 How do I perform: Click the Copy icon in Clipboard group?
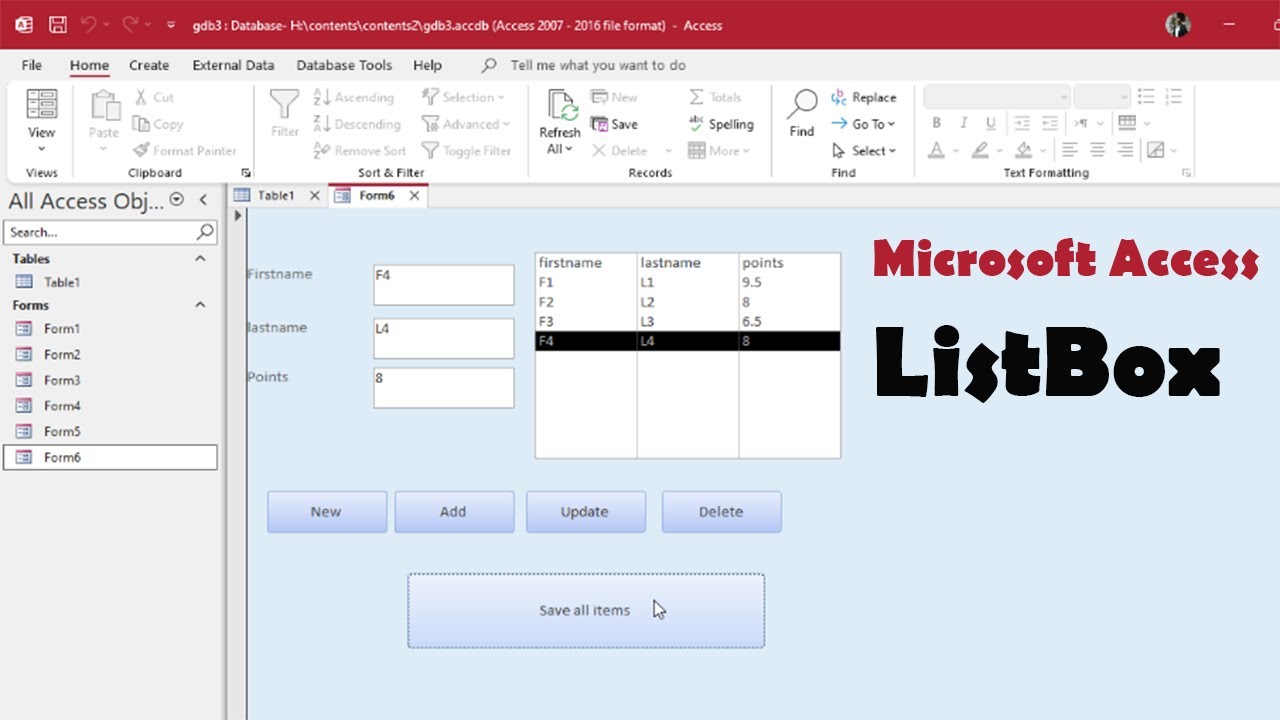coord(142,124)
